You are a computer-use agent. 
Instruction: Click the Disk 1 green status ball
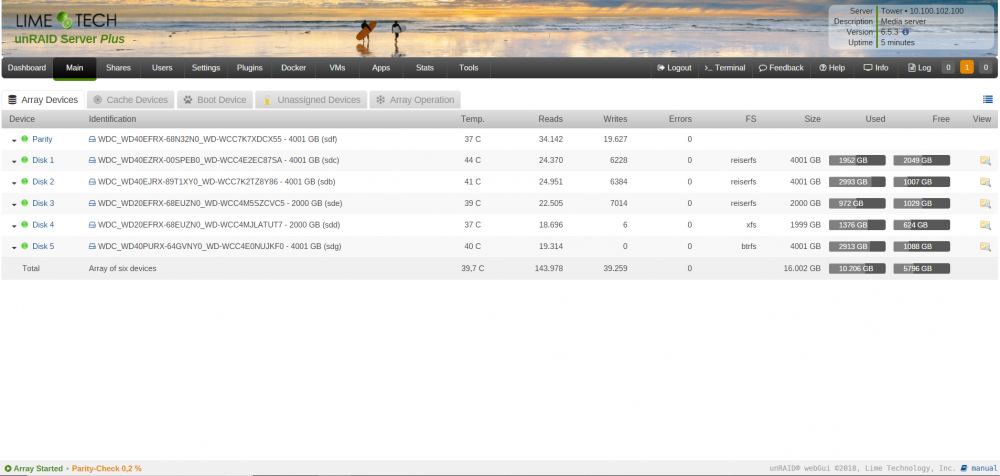tap(25, 160)
